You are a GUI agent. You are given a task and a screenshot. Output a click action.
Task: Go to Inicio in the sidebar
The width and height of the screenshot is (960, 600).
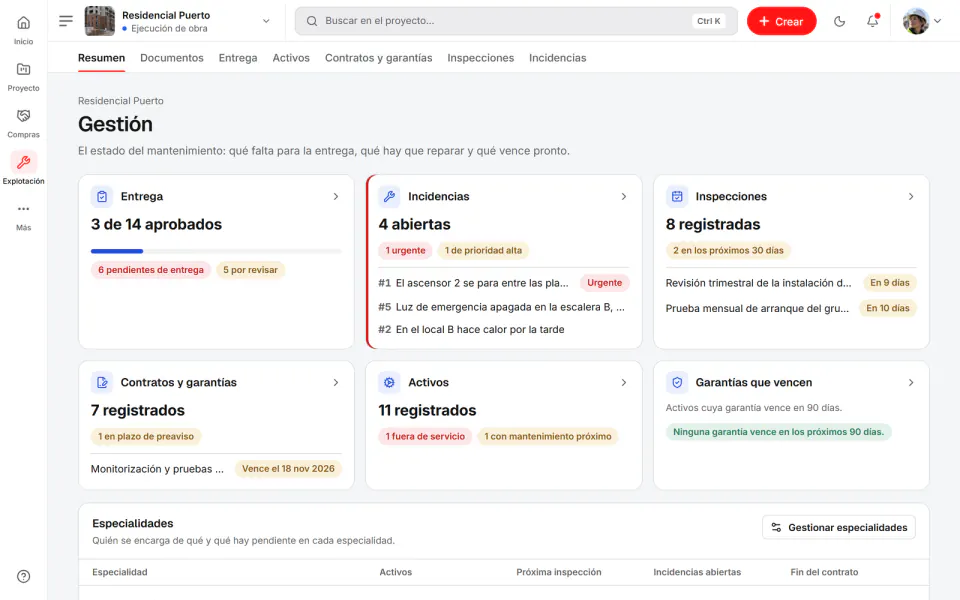[23, 30]
